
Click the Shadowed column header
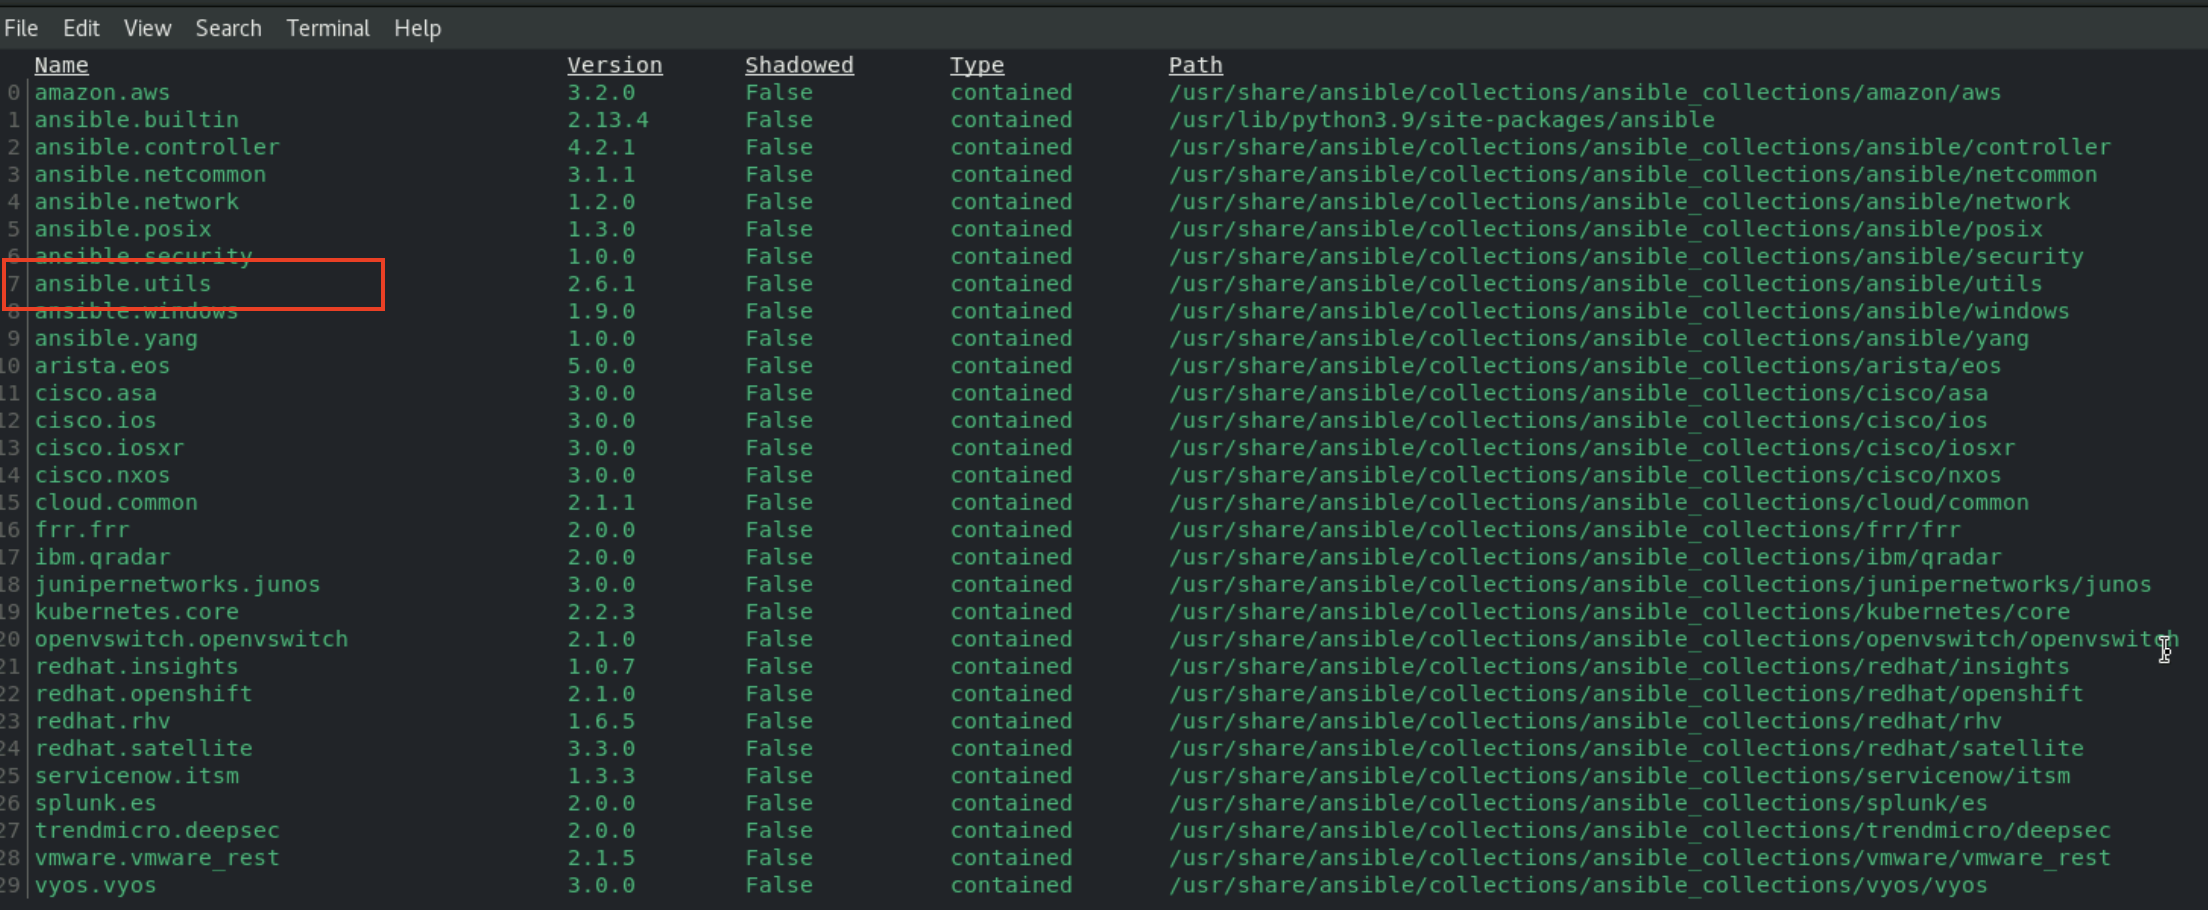799,64
